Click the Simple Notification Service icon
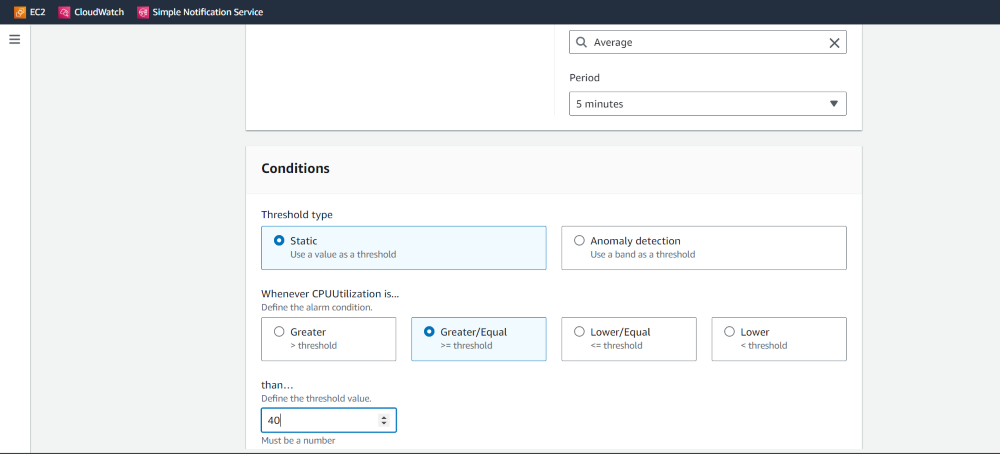 pyautogui.click(x=143, y=12)
